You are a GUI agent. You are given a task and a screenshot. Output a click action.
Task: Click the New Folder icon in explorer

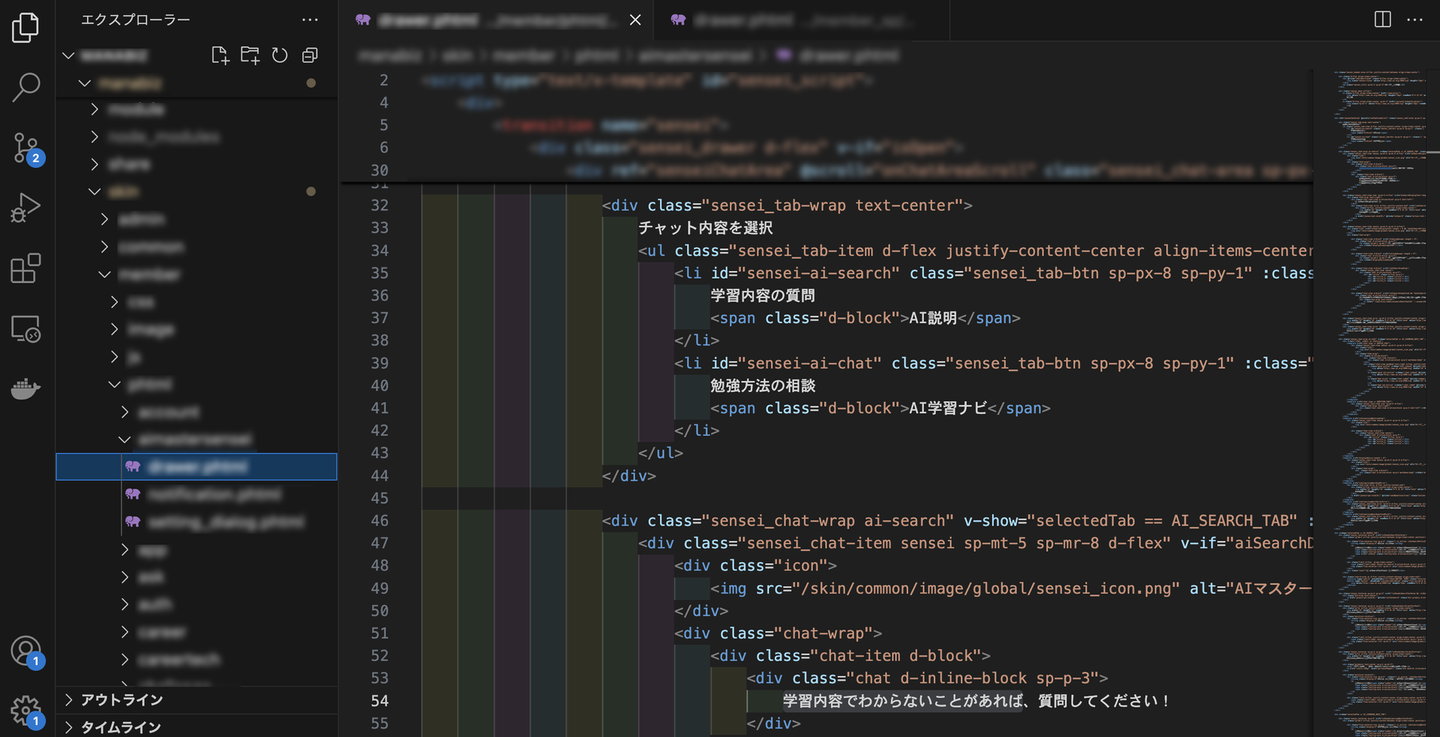(250, 56)
